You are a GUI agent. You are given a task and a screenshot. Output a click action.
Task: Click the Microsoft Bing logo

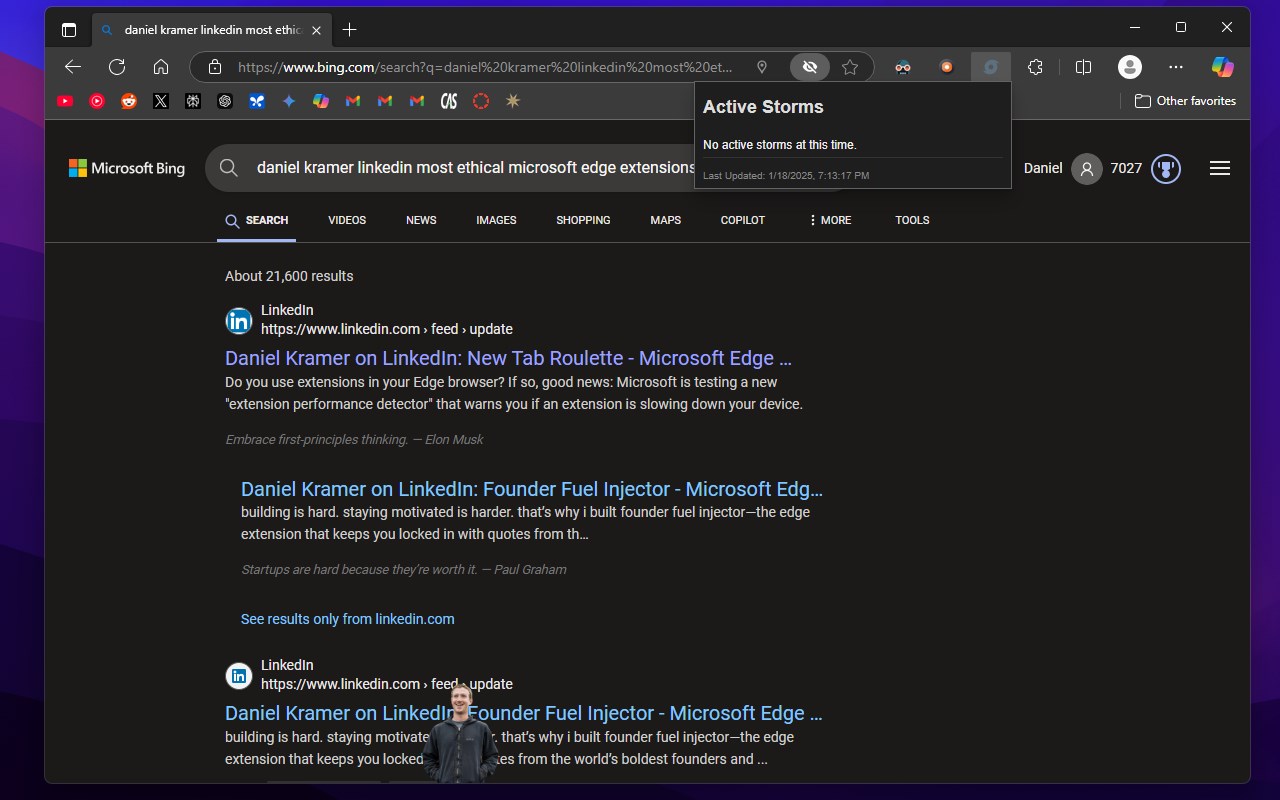[x=127, y=168]
